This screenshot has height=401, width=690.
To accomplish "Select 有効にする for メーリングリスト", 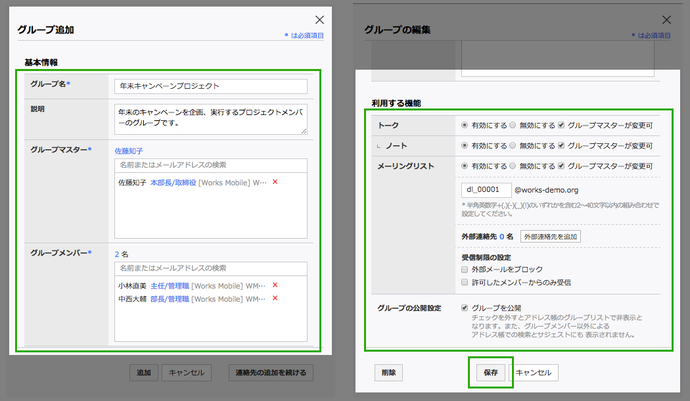I will tap(464, 166).
